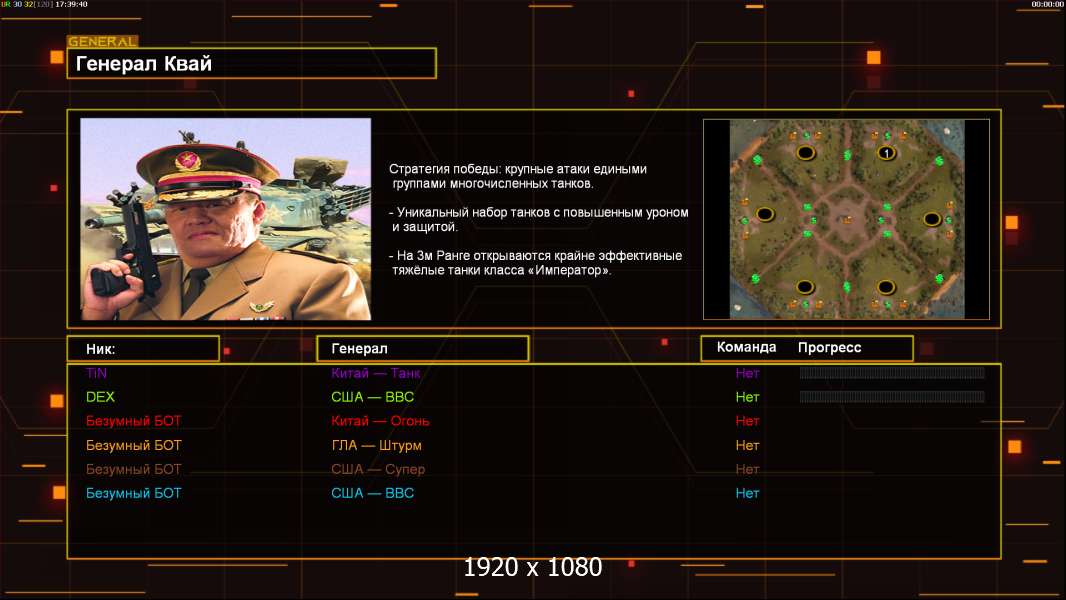1066x600 pixels.
Task: Click the orange 'Нет' team value
Action: 747,446
